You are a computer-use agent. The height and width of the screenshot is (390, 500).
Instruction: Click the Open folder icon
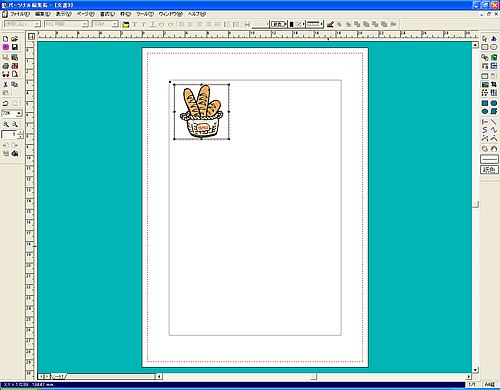pyautogui.click(x=14, y=39)
